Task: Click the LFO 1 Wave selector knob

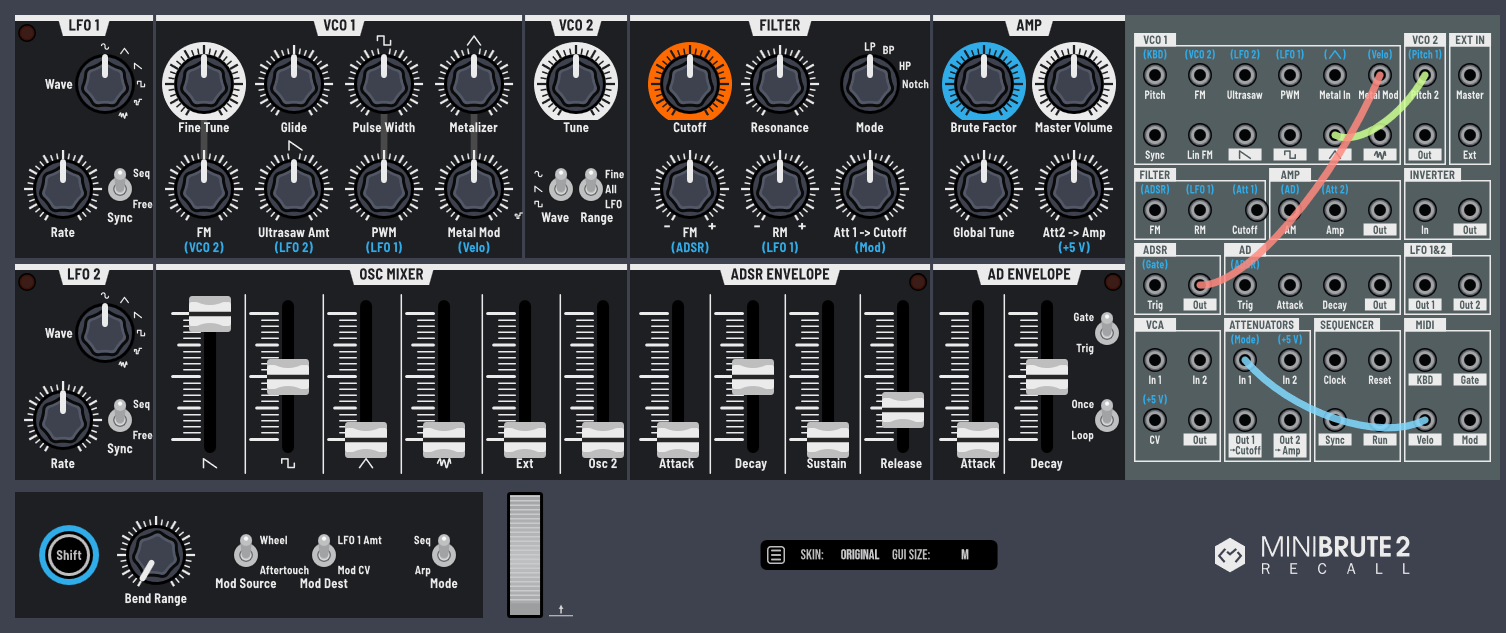Action: click(105, 84)
